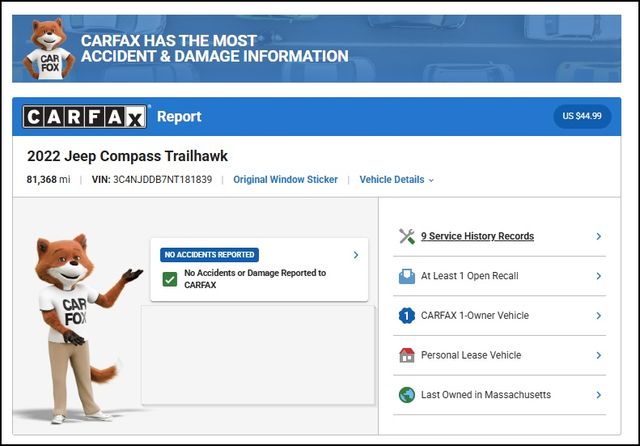Open the Original Window Sticker link
This screenshot has width=640, height=446.
coord(285,180)
